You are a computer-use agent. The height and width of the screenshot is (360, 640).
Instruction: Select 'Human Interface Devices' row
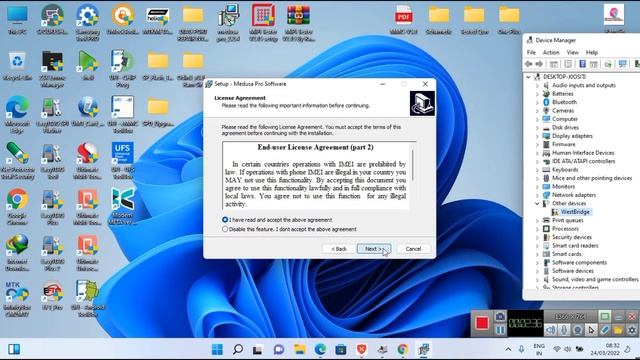(x=583, y=153)
